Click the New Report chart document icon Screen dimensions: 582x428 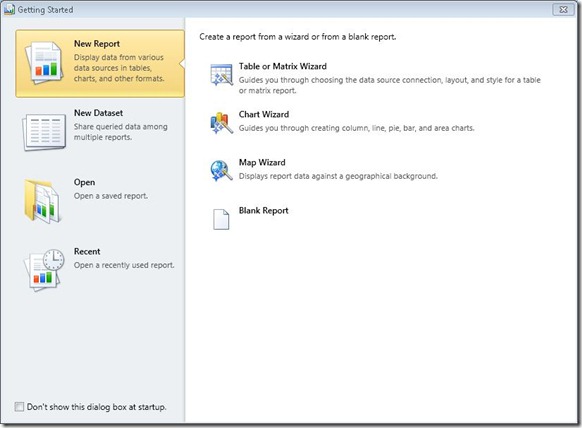[44, 63]
